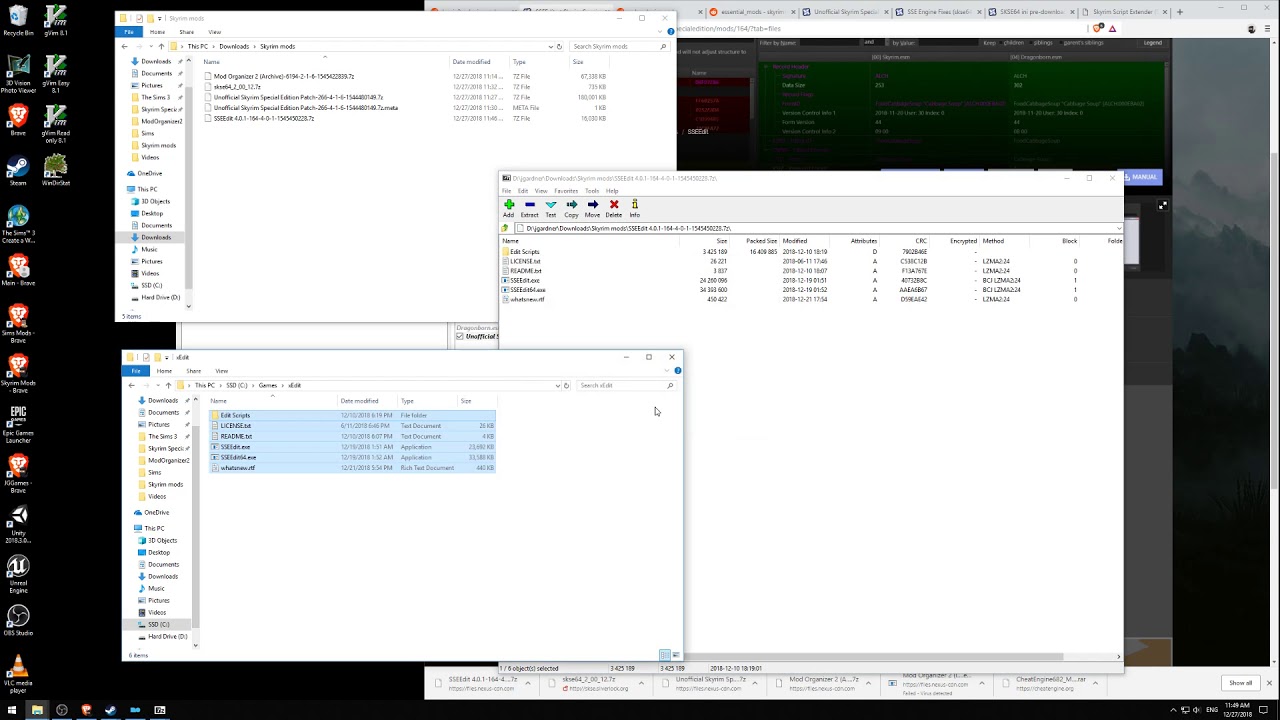Image resolution: width=1280 pixels, height=720 pixels.
Task: Open the Help menu in 7-Zip
Action: (x=612, y=191)
